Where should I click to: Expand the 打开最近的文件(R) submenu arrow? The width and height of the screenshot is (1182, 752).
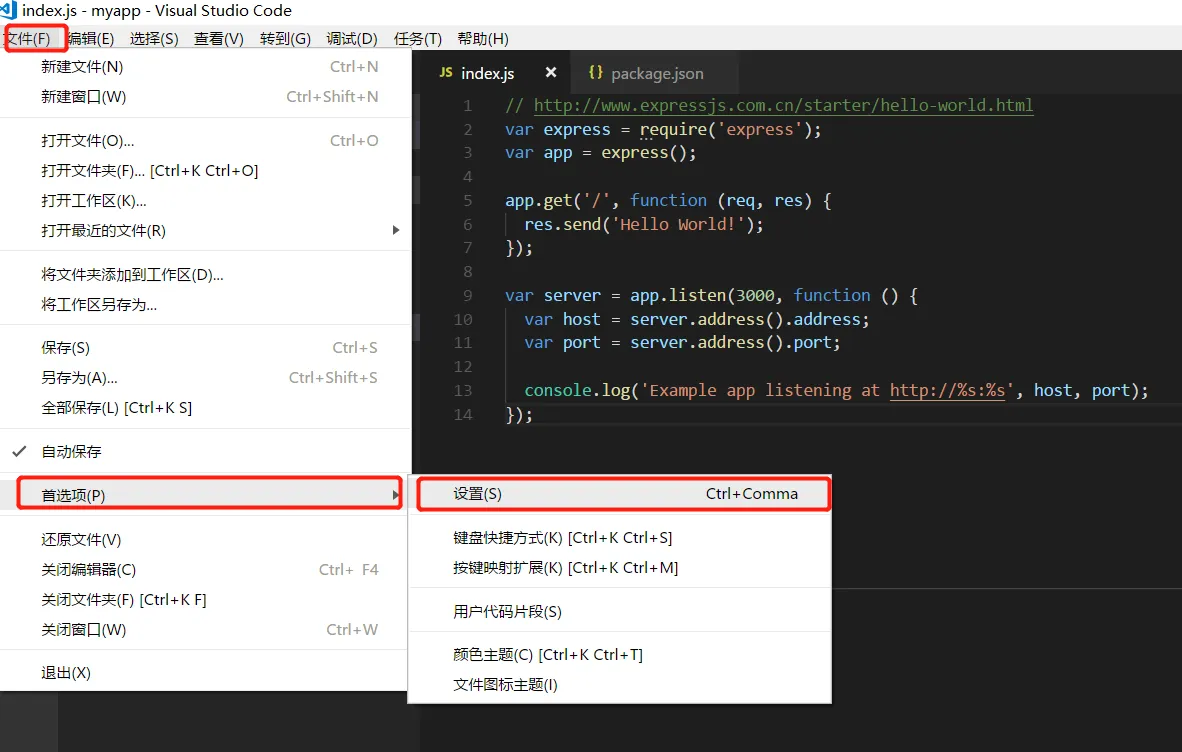click(396, 230)
